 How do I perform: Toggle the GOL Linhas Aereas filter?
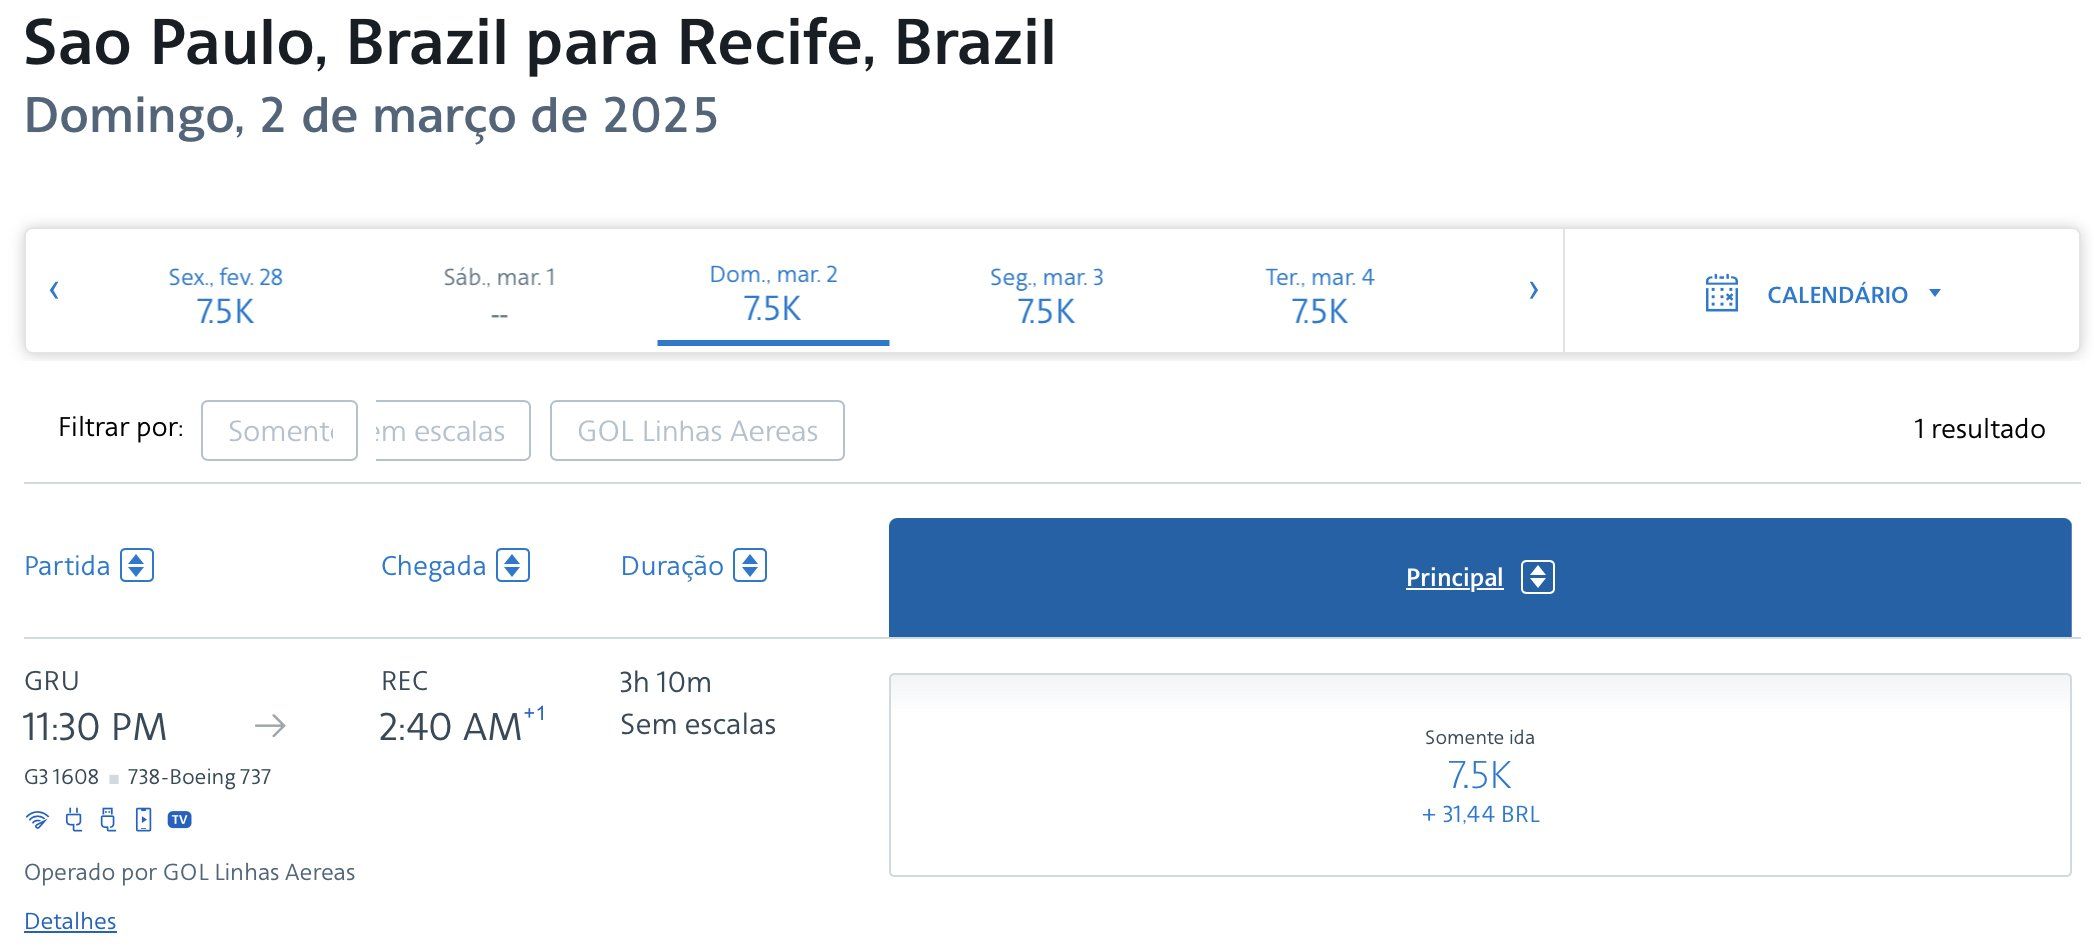(x=697, y=431)
